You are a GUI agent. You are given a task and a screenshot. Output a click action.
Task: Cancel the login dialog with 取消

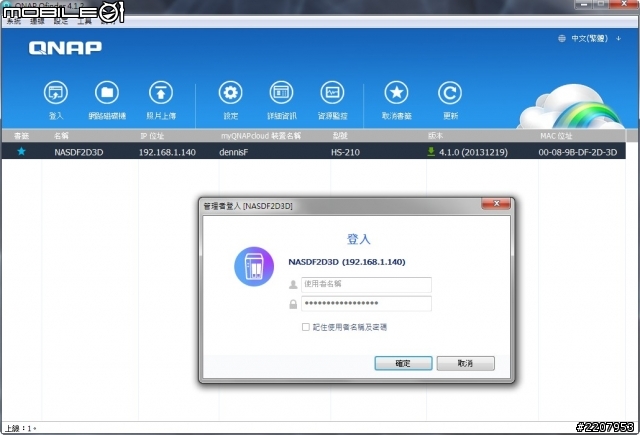pyautogui.click(x=465, y=363)
